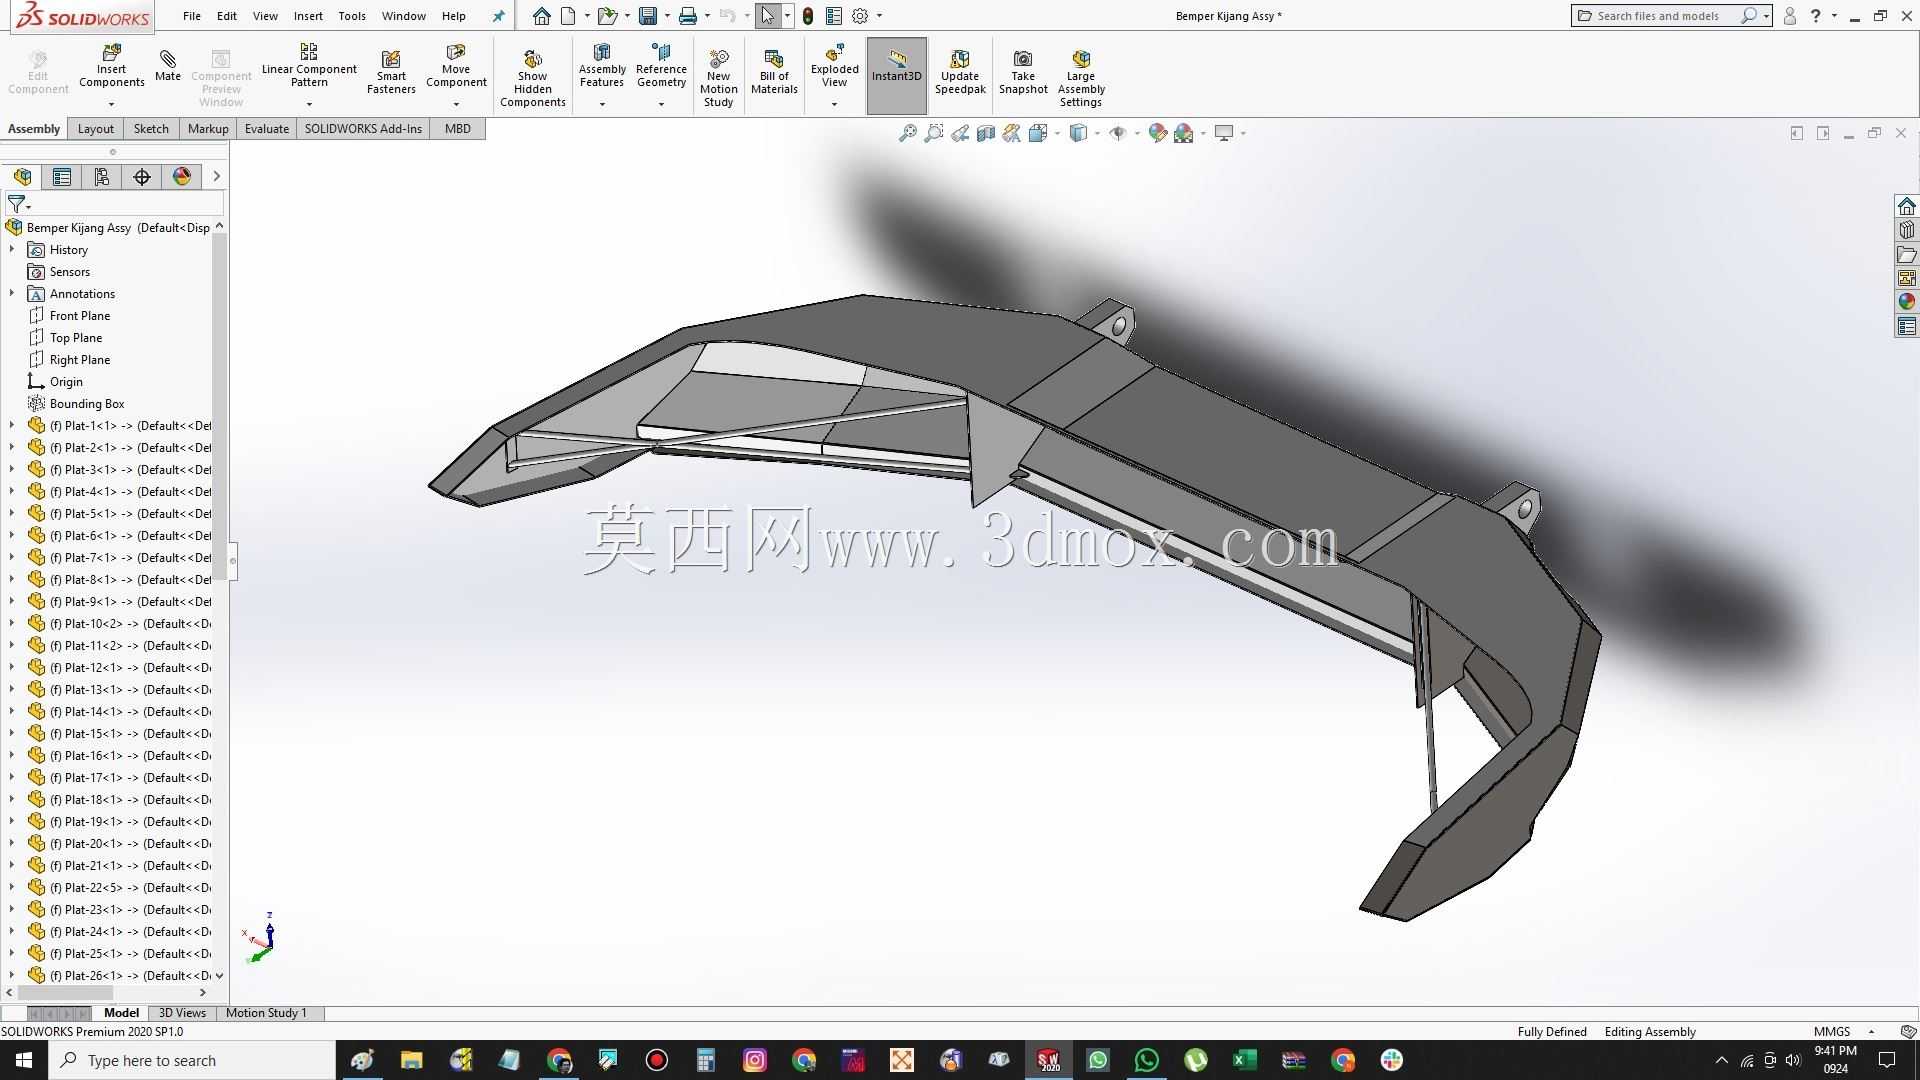This screenshot has width=1920, height=1080.
Task: Open Appearances task pane icon
Action: click(x=1906, y=302)
